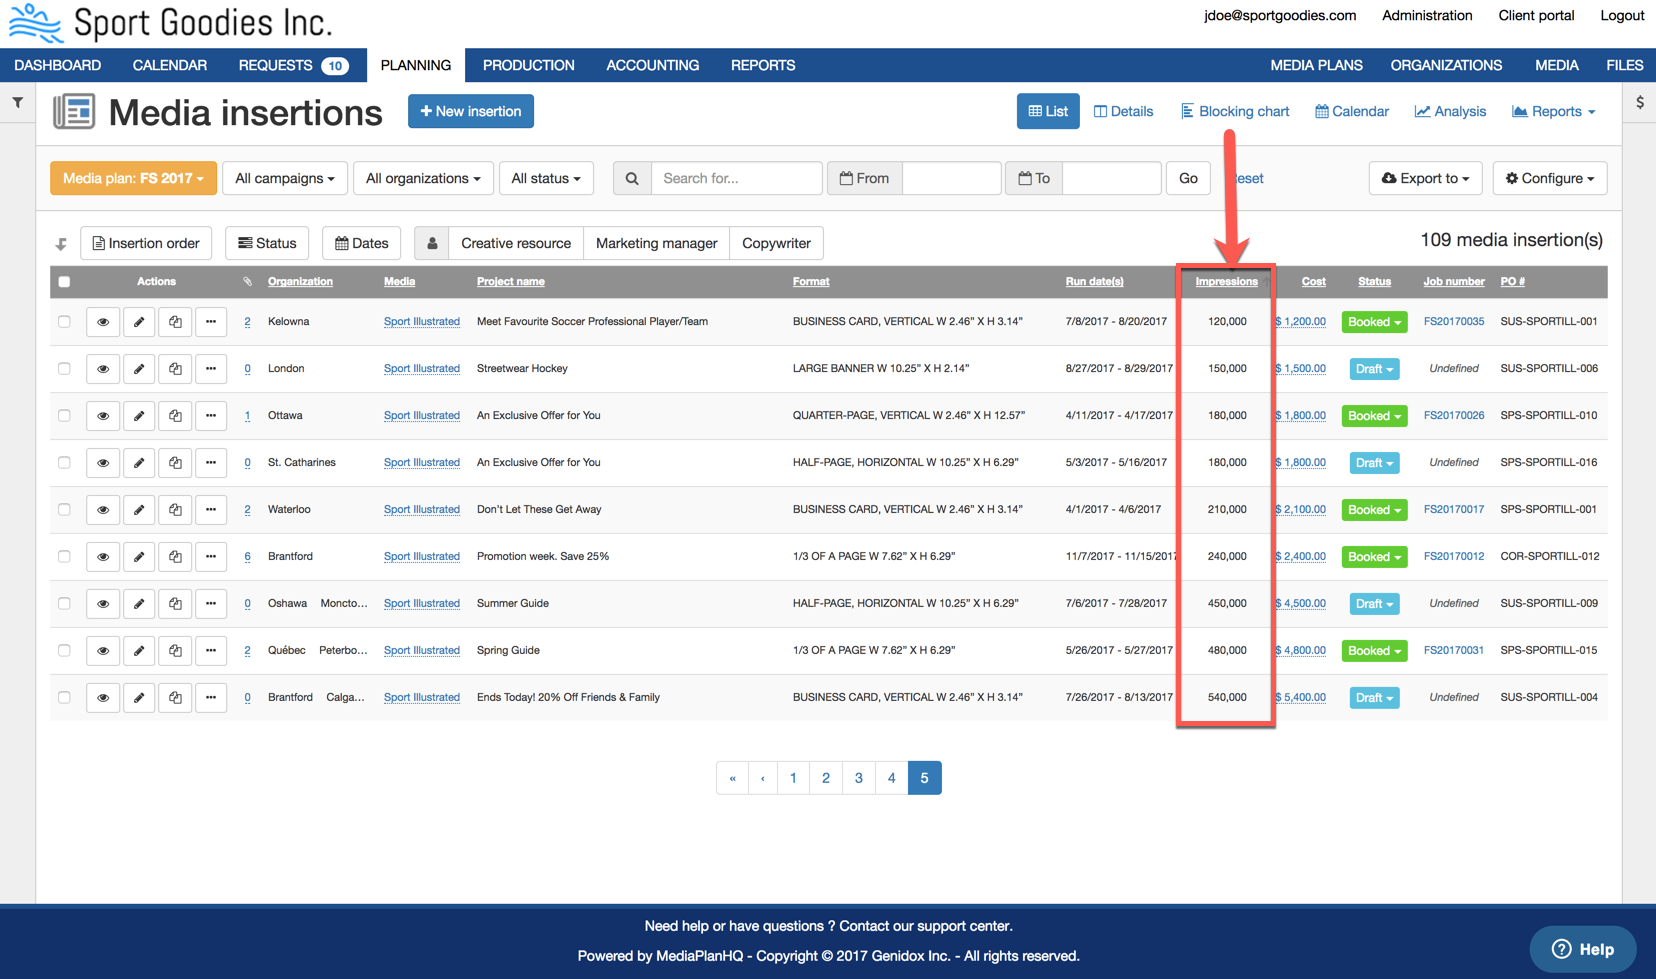The image size is (1656, 979).
Task: Open the Booked status dropdown for Kelowna
Action: coord(1374,322)
